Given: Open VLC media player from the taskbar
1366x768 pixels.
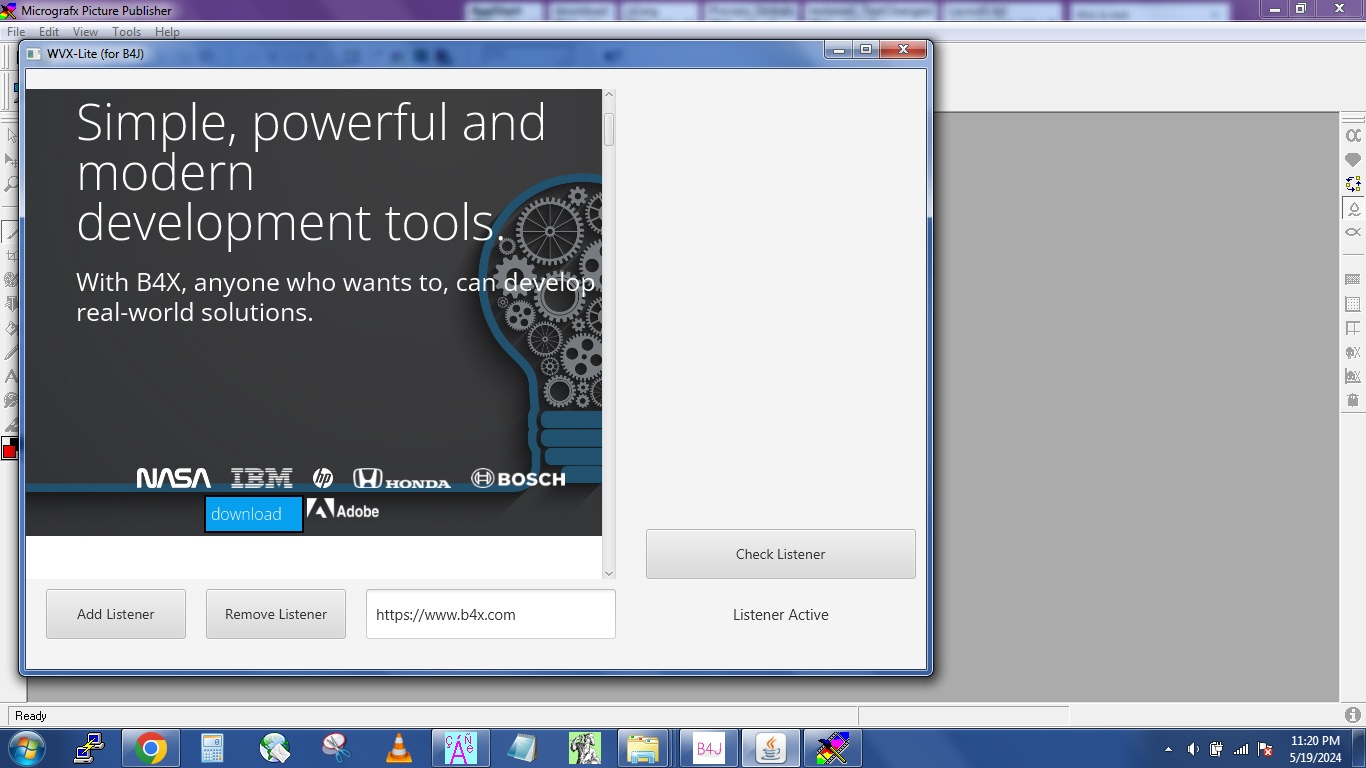Looking at the screenshot, I should [x=398, y=748].
